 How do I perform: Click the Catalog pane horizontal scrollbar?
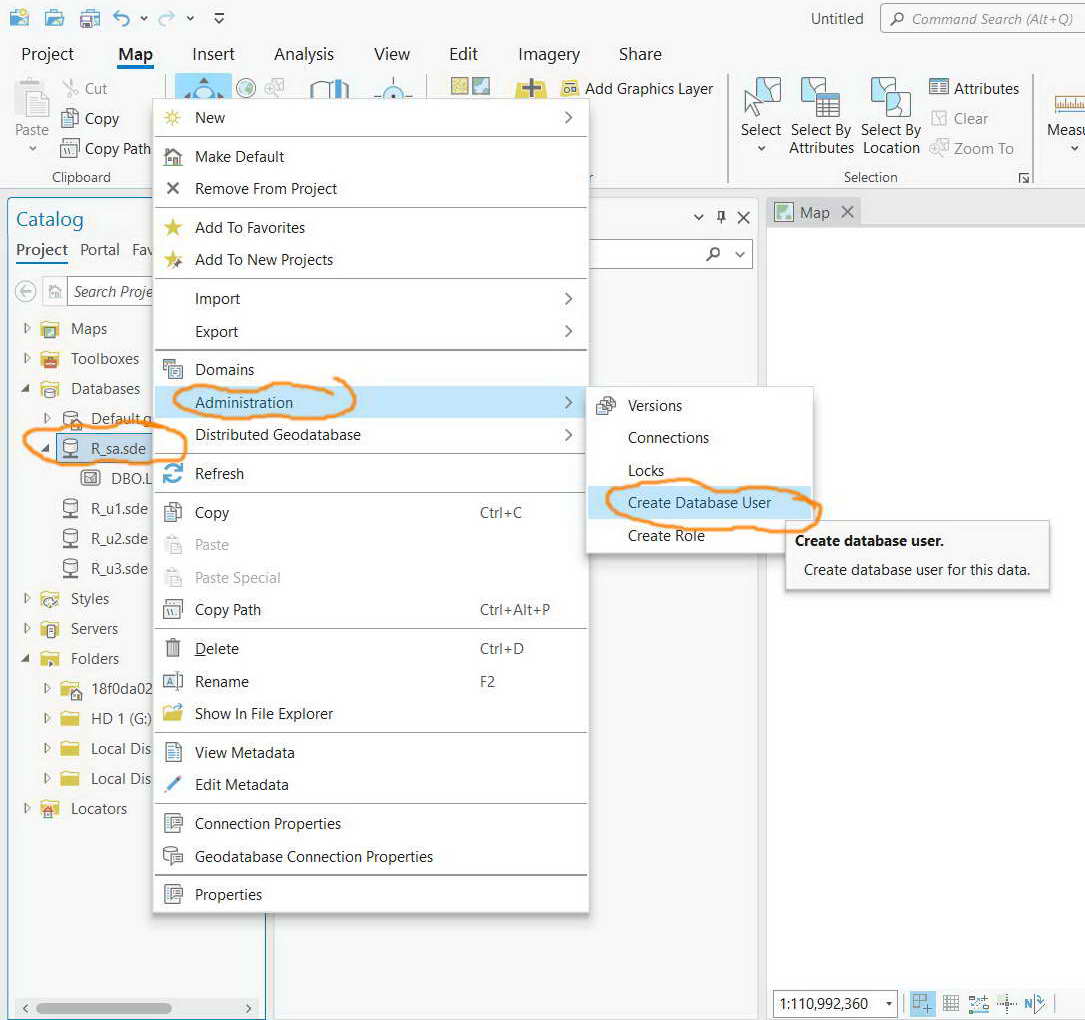pyautogui.click(x=104, y=1008)
